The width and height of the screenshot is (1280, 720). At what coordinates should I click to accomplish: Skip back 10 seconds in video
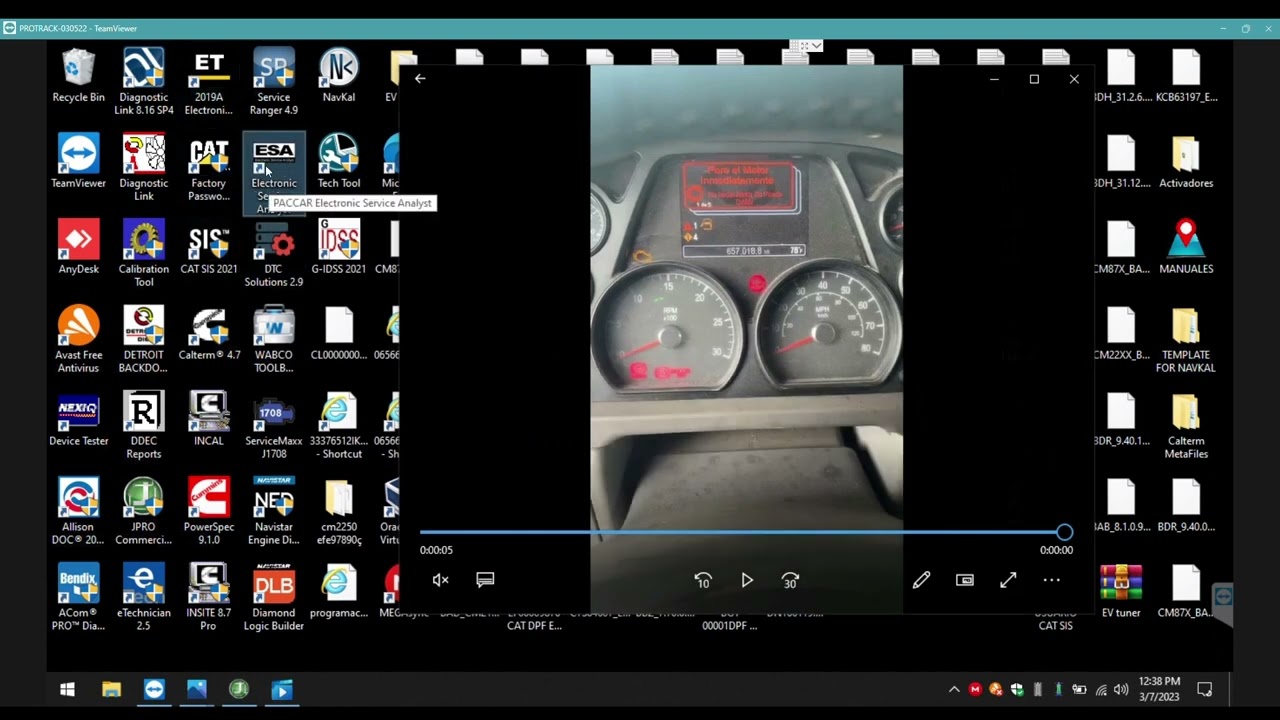703,580
